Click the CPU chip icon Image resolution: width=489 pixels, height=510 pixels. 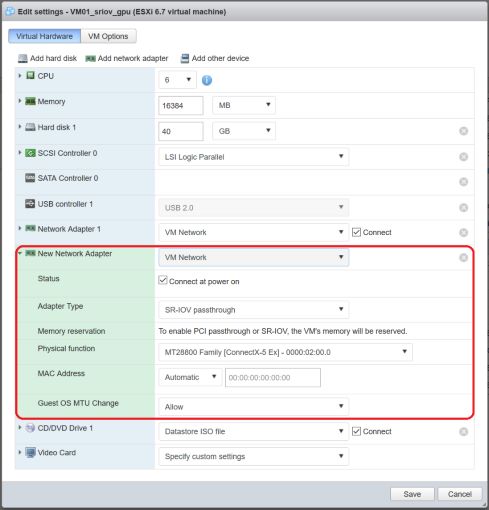tap(30, 76)
